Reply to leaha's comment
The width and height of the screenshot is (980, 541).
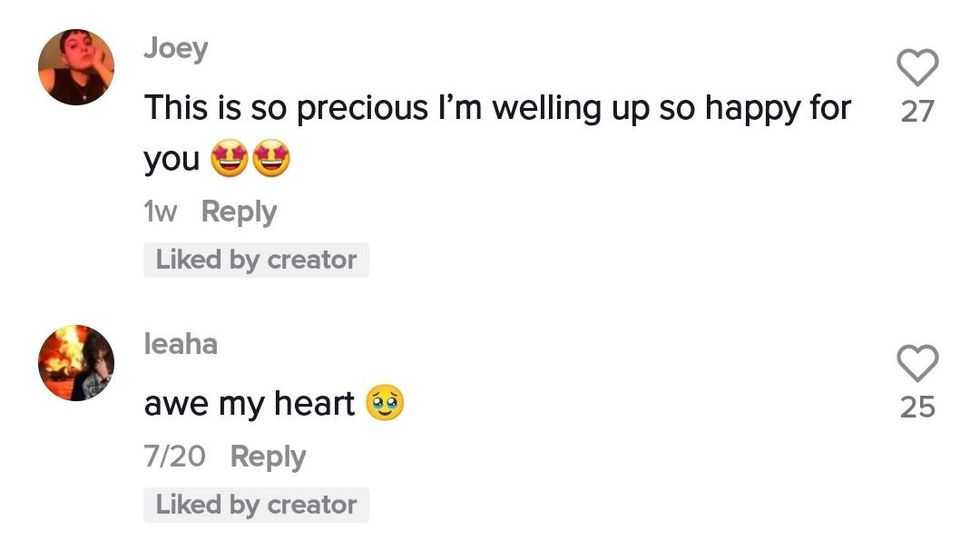pyautogui.click(x=268, y=457)
